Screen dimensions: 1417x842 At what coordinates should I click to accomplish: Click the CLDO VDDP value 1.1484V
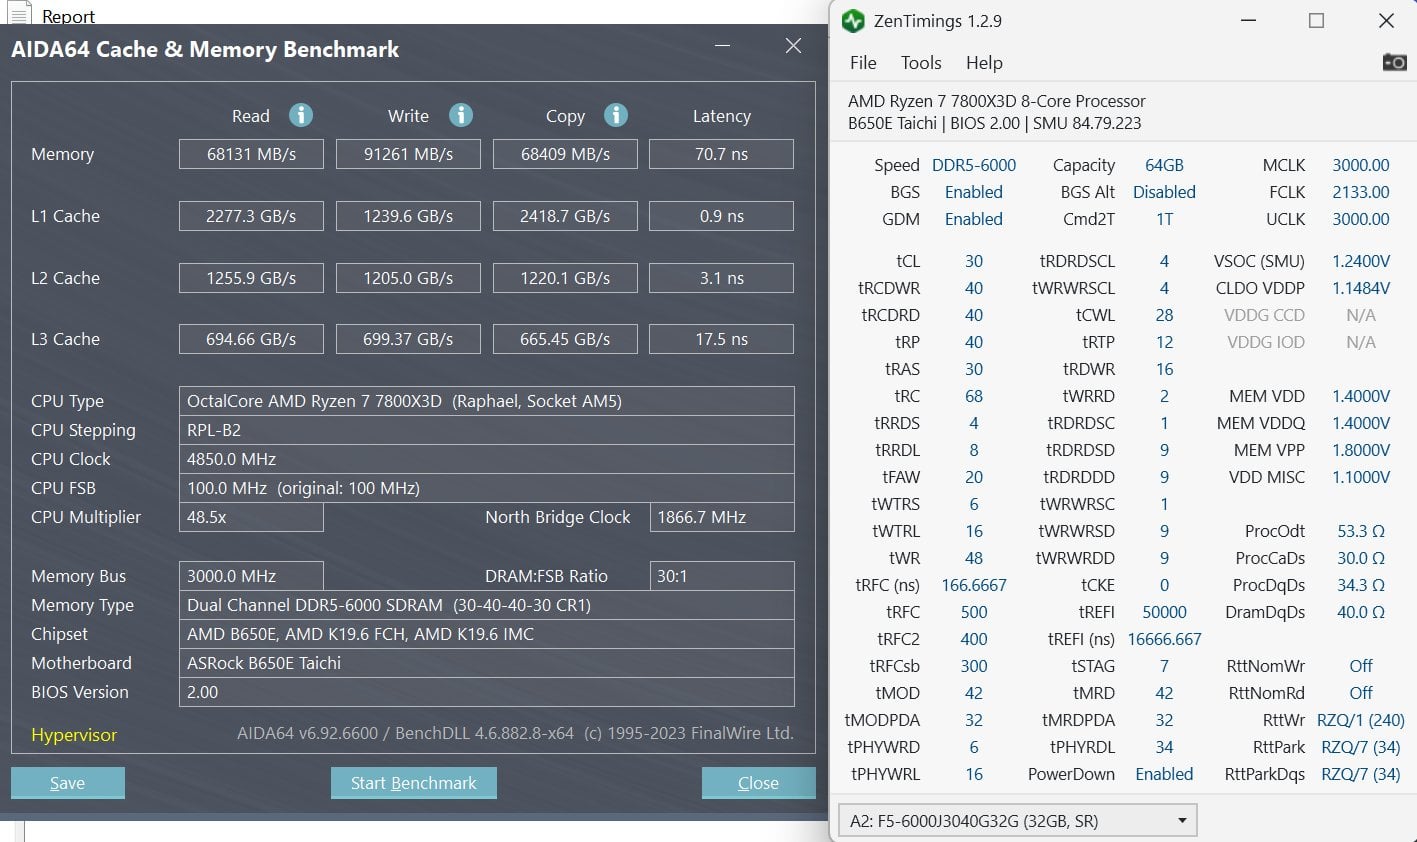(1361, 288)
